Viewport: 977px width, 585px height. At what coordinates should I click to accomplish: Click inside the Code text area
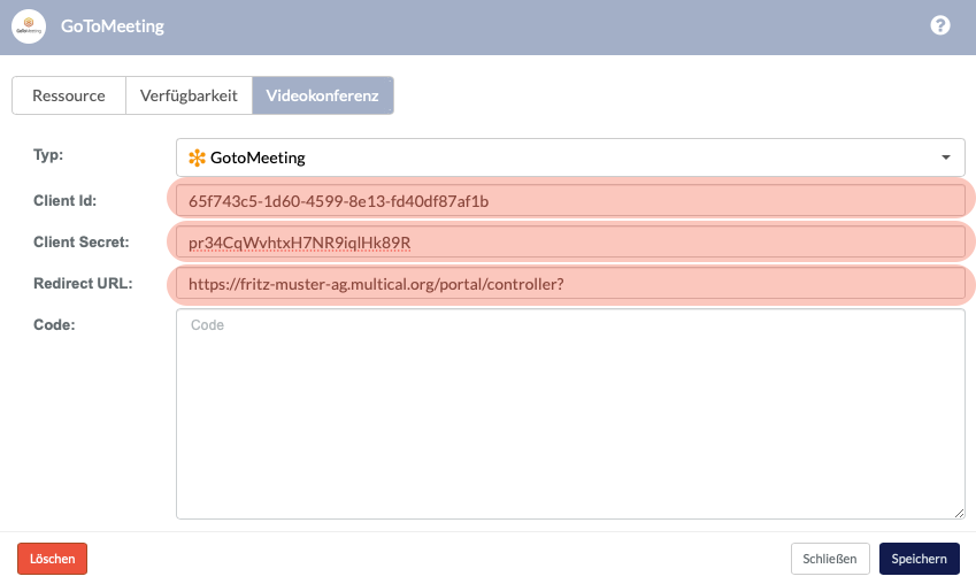click(570, 414)
